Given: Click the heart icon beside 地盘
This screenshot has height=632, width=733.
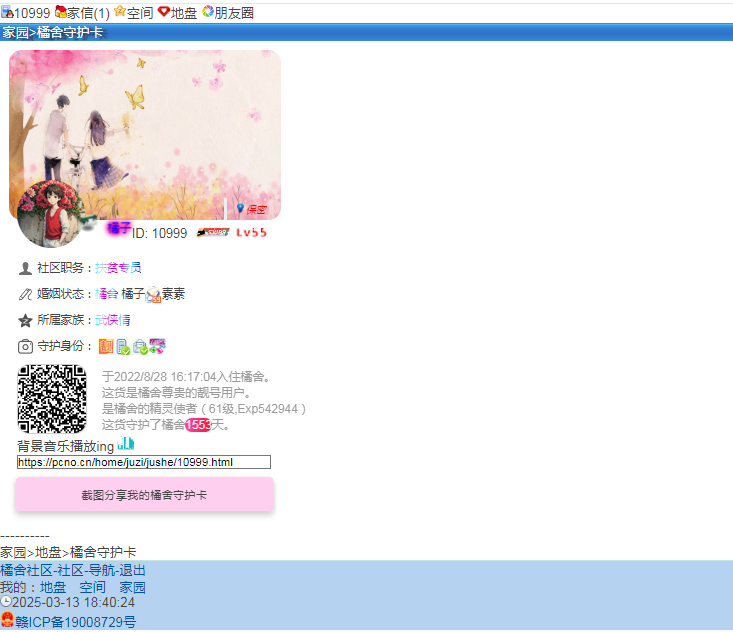Looking at the screenshot, I should (x=164, y=12).
